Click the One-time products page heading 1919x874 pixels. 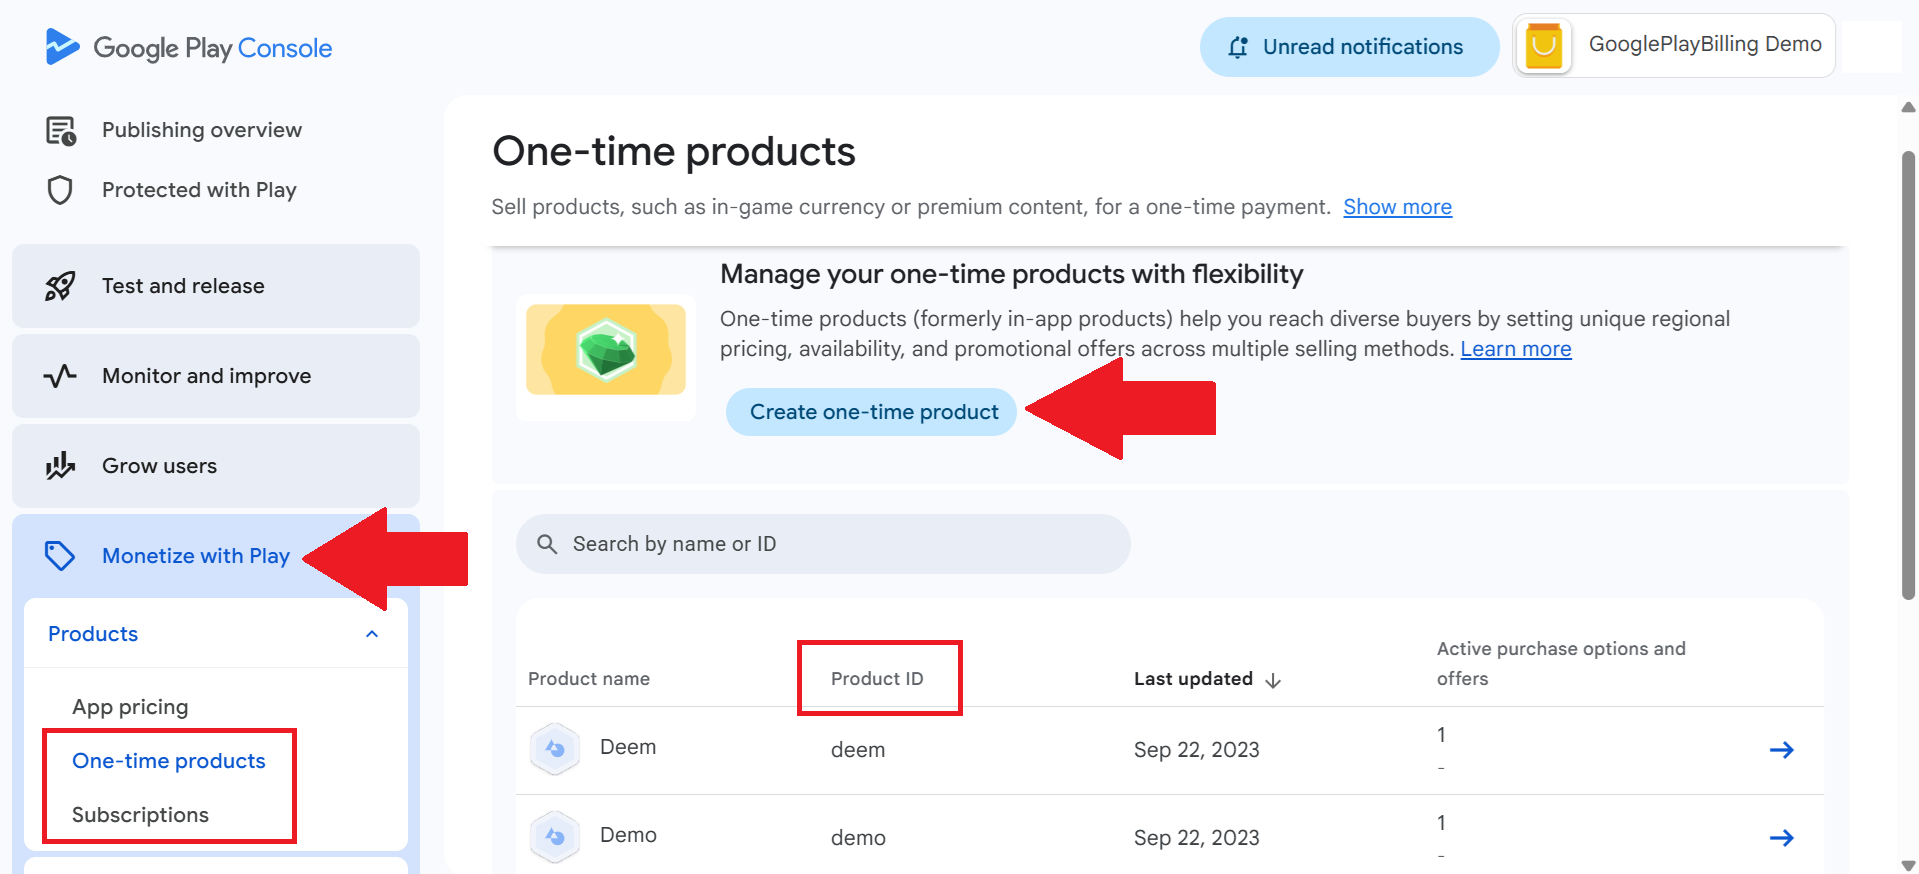pyautogui.click(x=674, y=152)
